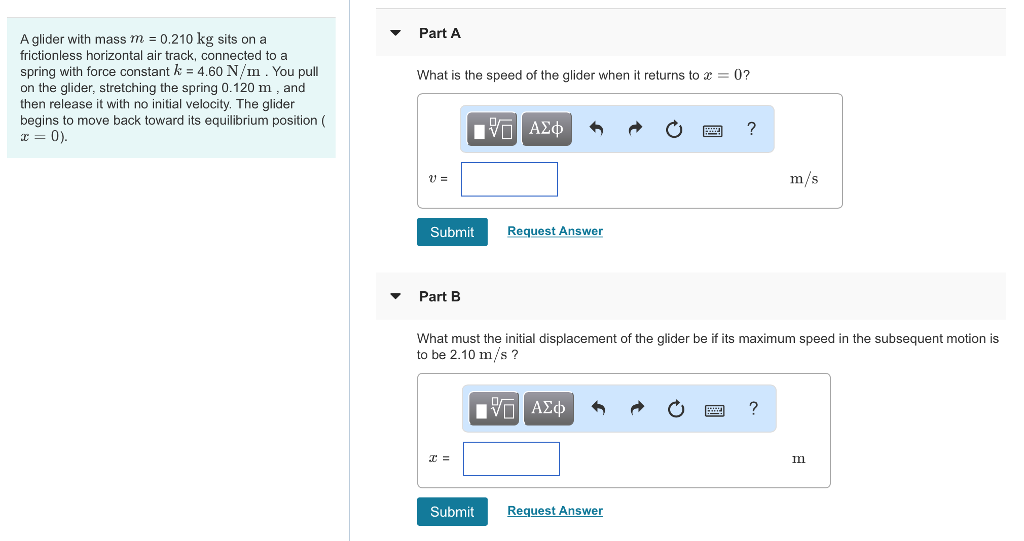Image resolution: width=1024 pixels, height=541 pixels.
Task: Open Greek symbols menu in Part B
Action: pyautogui.click(x=548, y=408)
